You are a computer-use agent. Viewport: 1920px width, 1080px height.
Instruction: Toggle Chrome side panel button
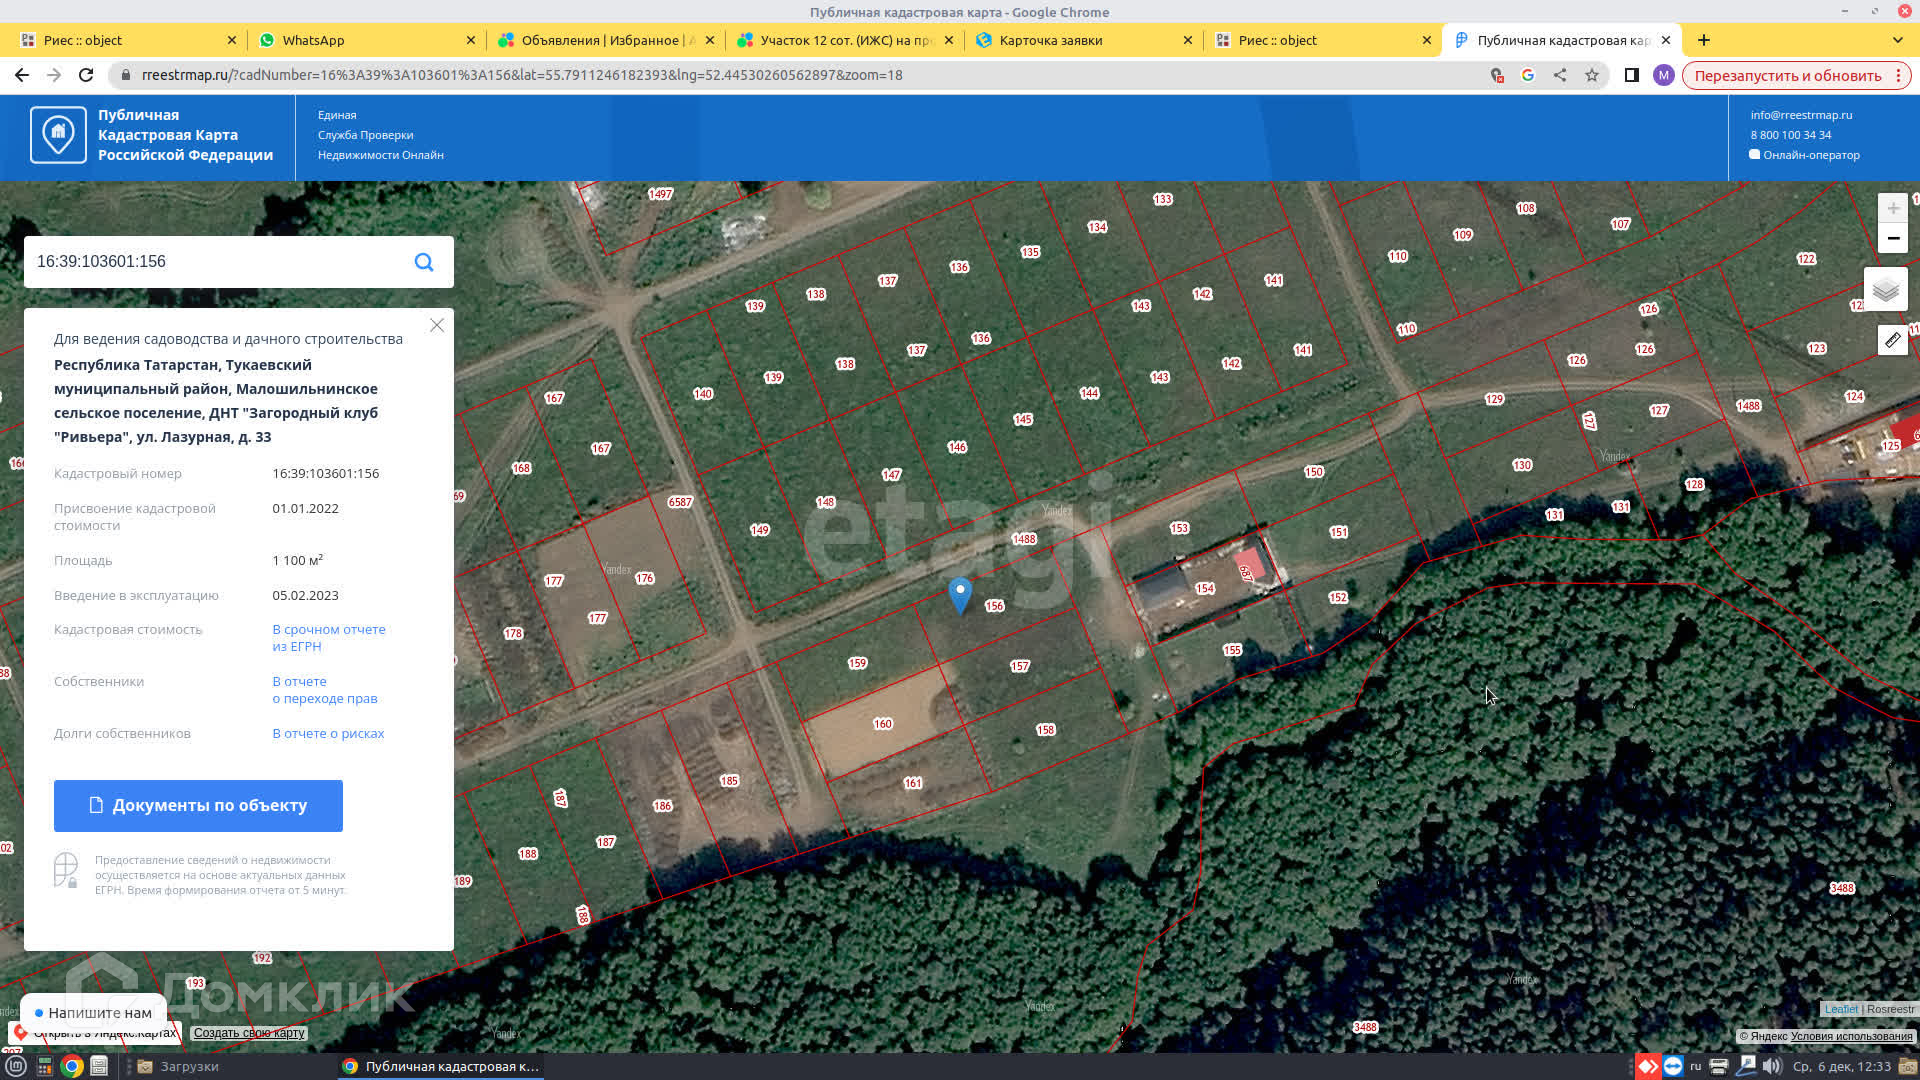pos(1631,75)
